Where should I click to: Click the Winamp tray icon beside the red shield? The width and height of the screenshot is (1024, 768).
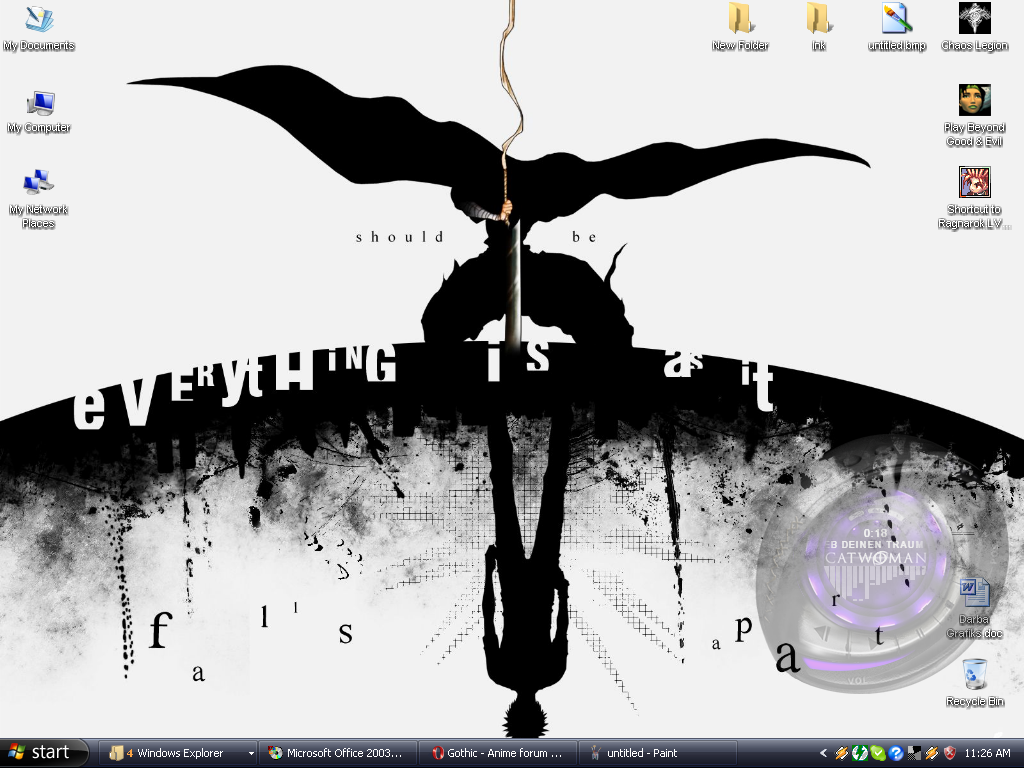[x=932, y=753]
